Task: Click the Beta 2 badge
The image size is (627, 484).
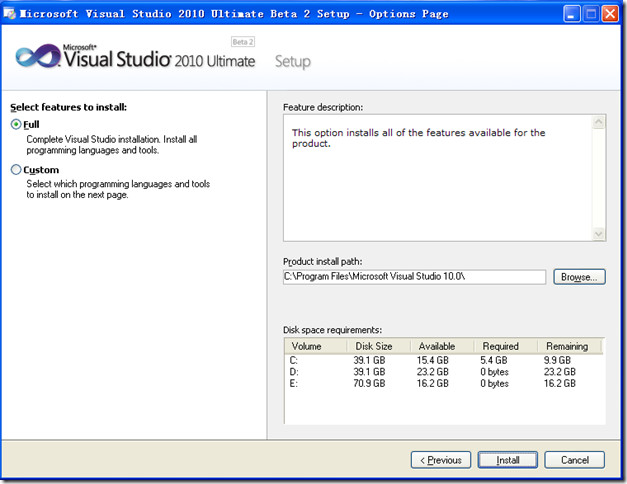Action: coord(243,42)
